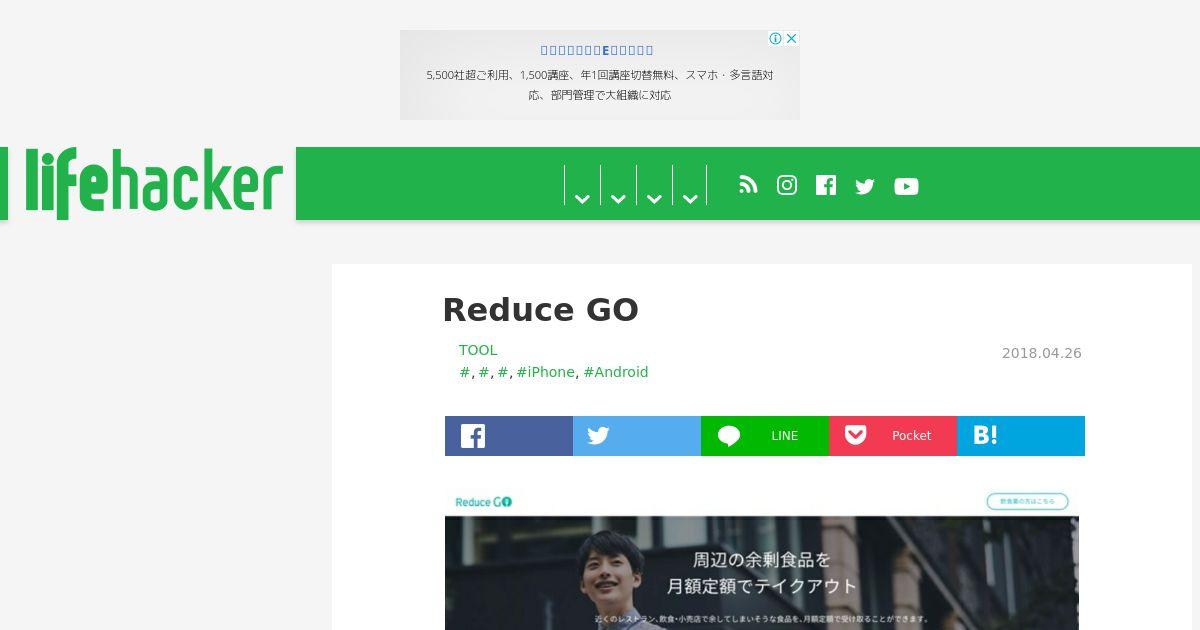Share article via Facebook share button
1200x630 pixels.
coord(509,436)
